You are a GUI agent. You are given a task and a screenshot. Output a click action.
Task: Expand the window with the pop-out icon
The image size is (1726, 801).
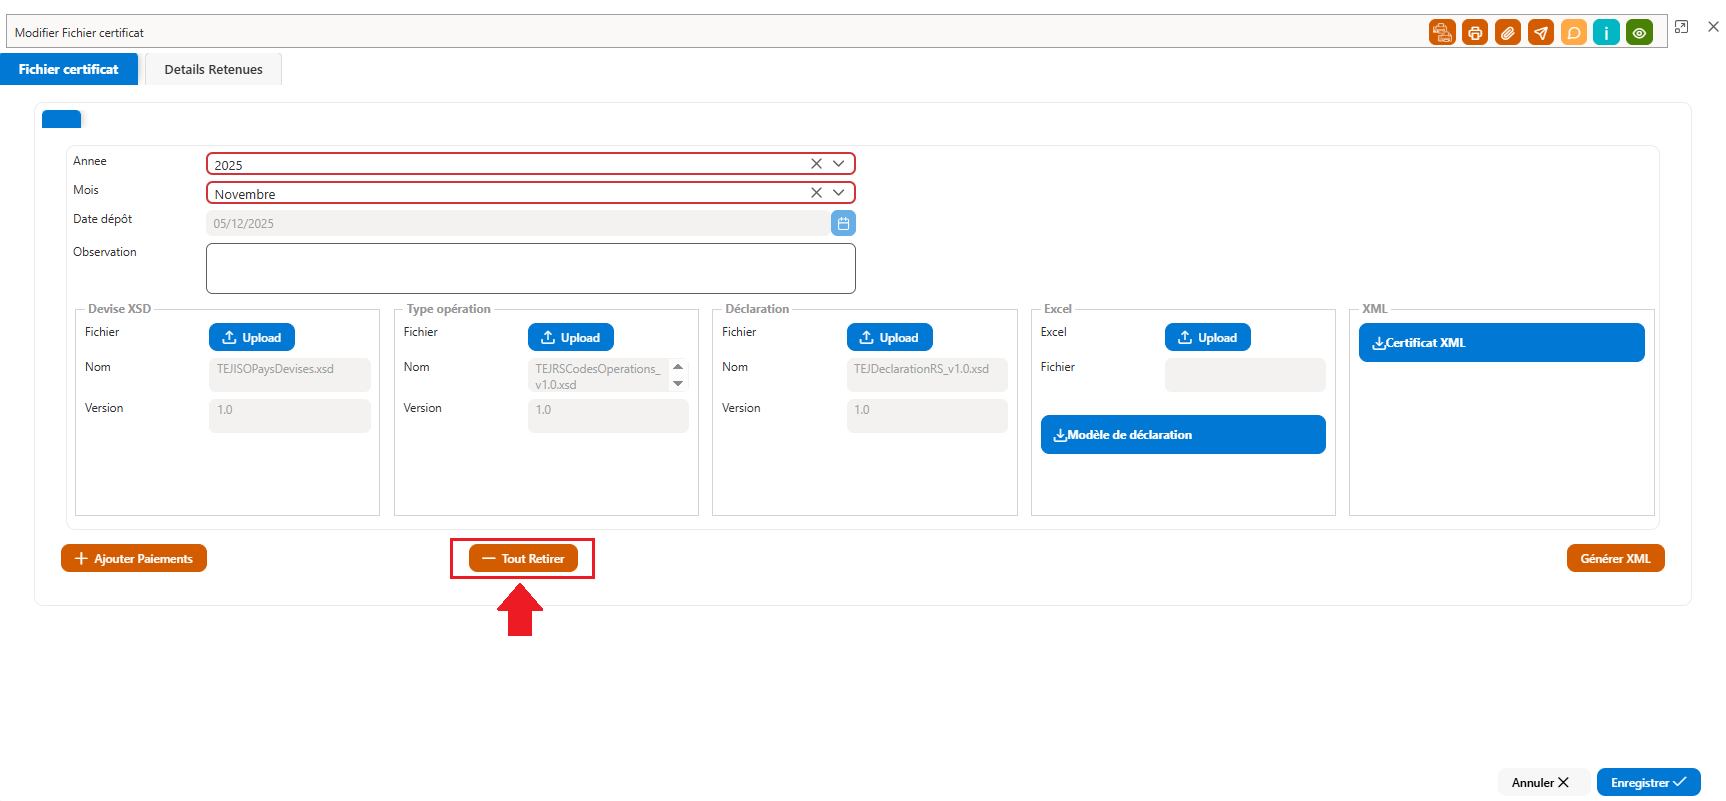coord(1682,27)
